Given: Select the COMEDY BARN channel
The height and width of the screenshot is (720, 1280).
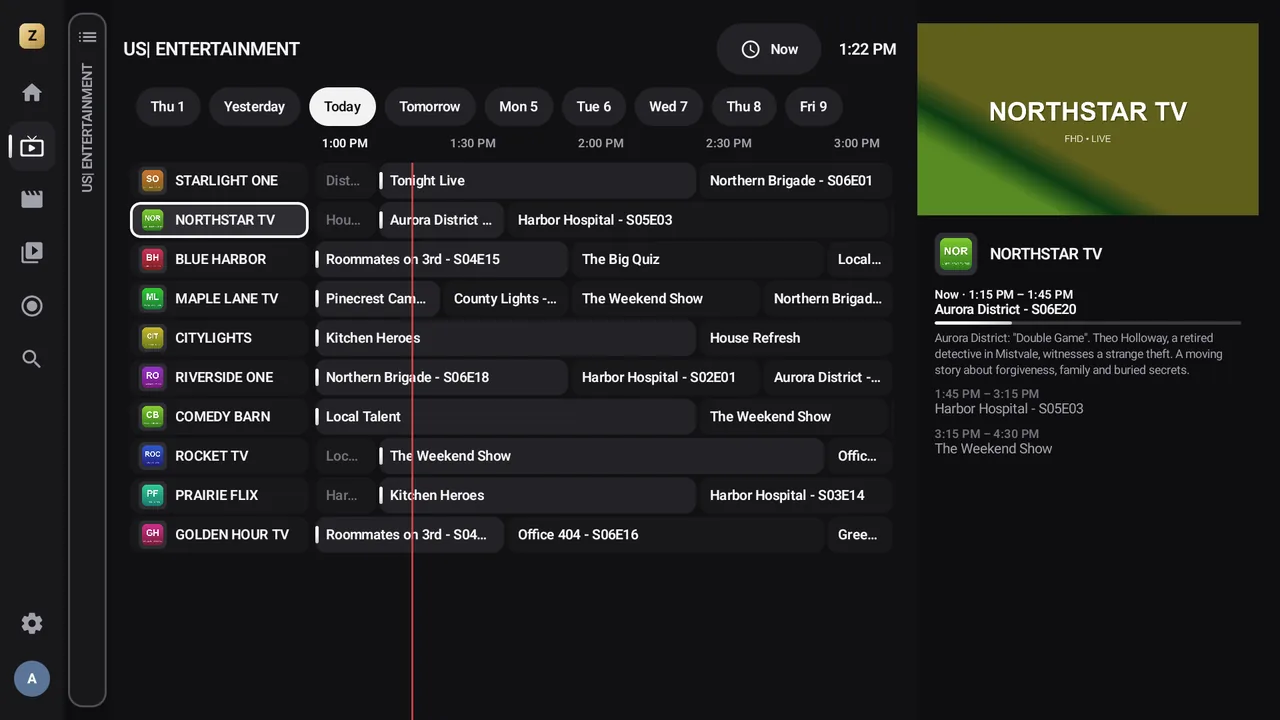Looking at the screenshot, I should pyautogui.click(x=219, y=417).
